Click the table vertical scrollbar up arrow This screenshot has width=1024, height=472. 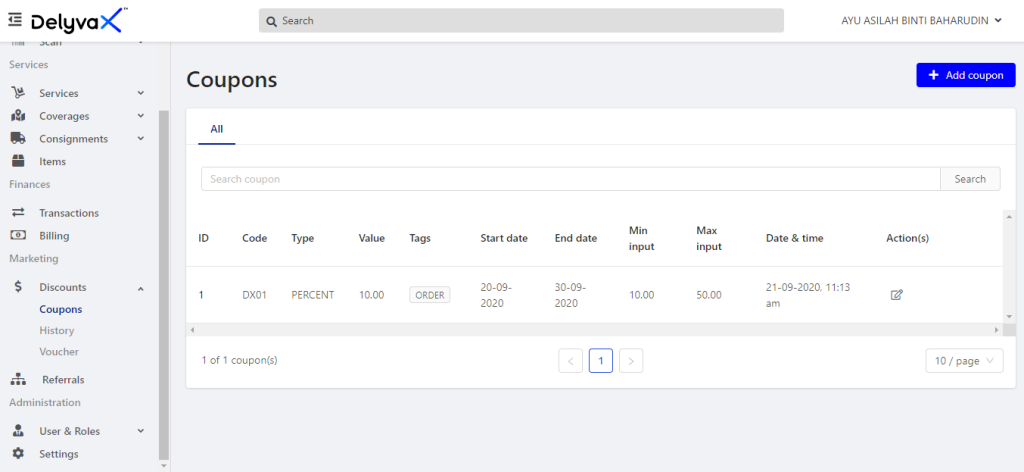[x=1009, y=216]
